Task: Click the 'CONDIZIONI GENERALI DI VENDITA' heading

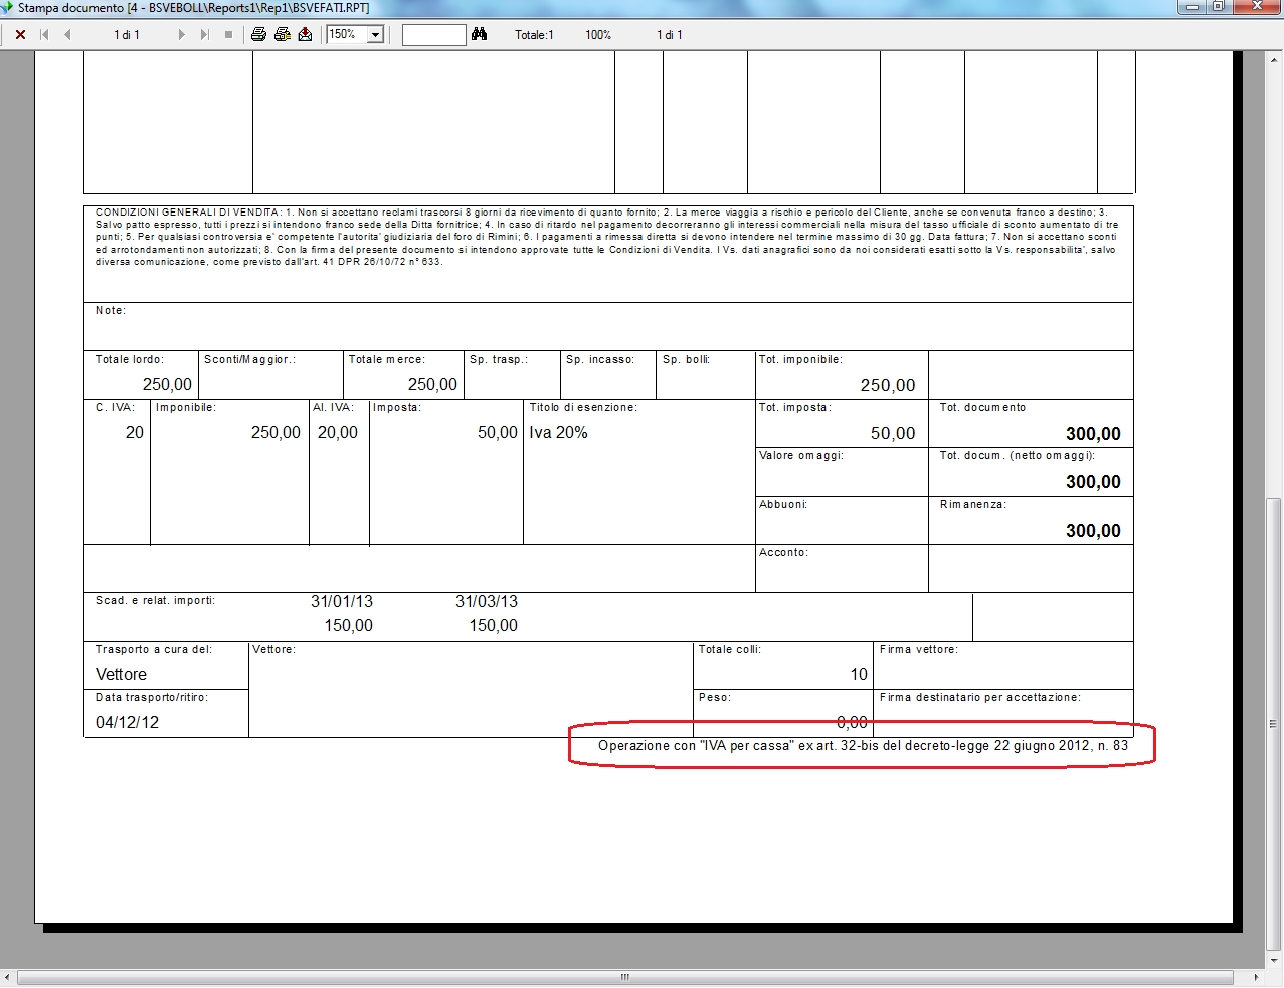Action: pyautogui.click(x=187, y=213)
